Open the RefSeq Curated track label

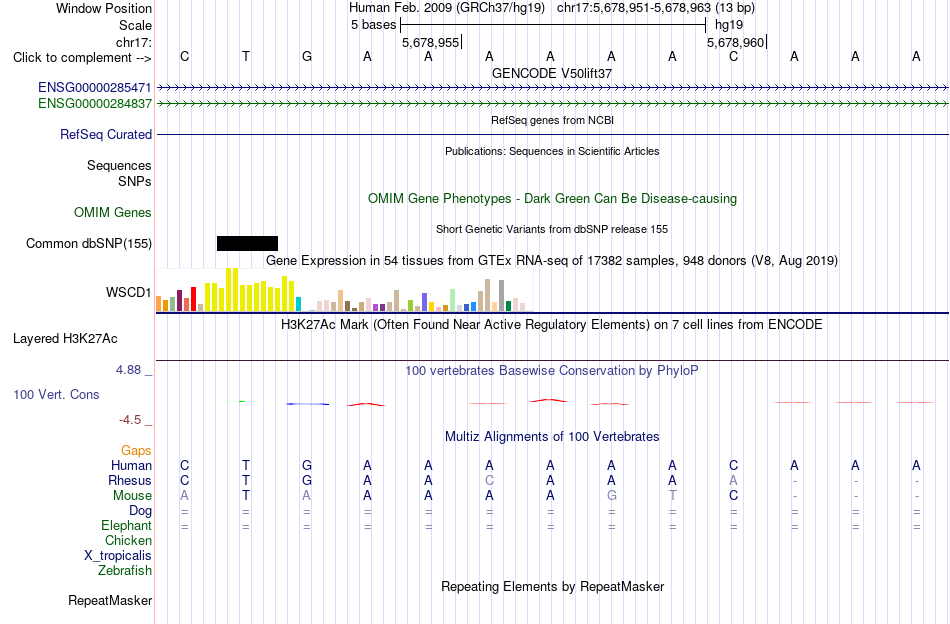pyautogui.click(x=106, y=134)
